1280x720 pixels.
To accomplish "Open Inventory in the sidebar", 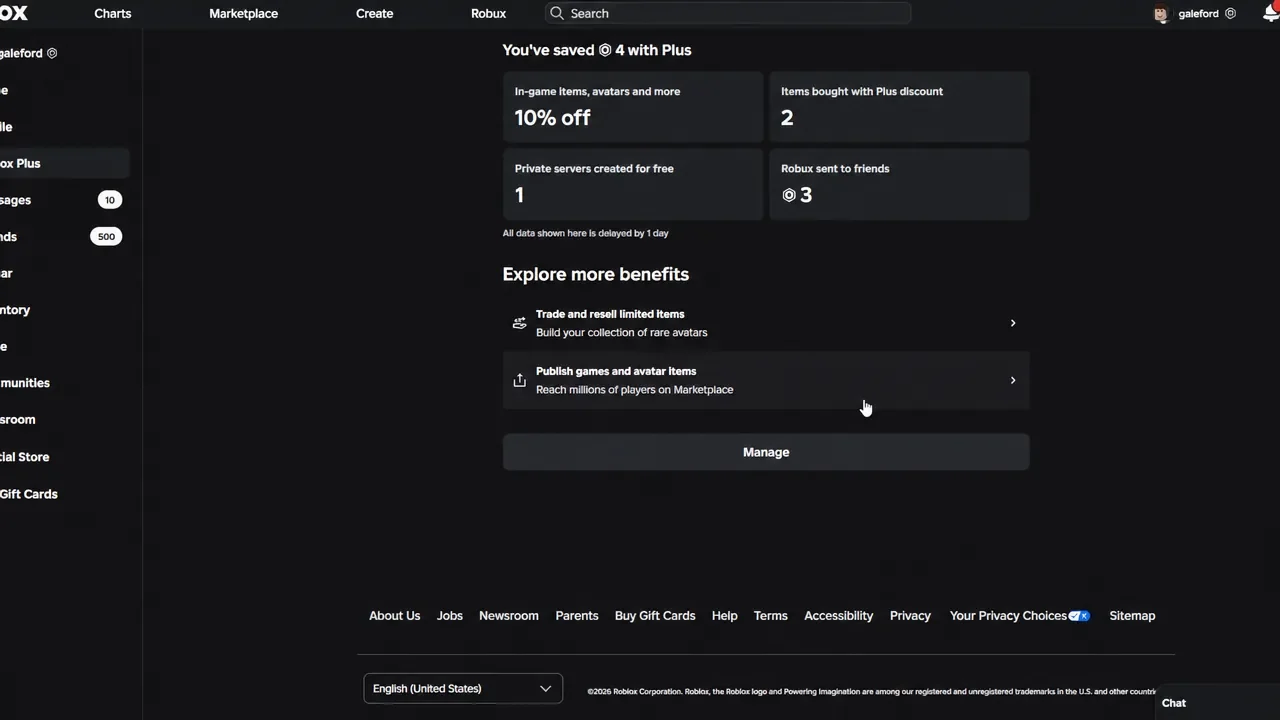I will [x=15, y=310].
